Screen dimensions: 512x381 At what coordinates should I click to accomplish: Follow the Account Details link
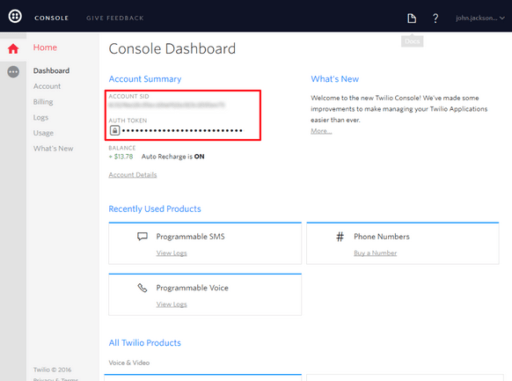point(133,175)
